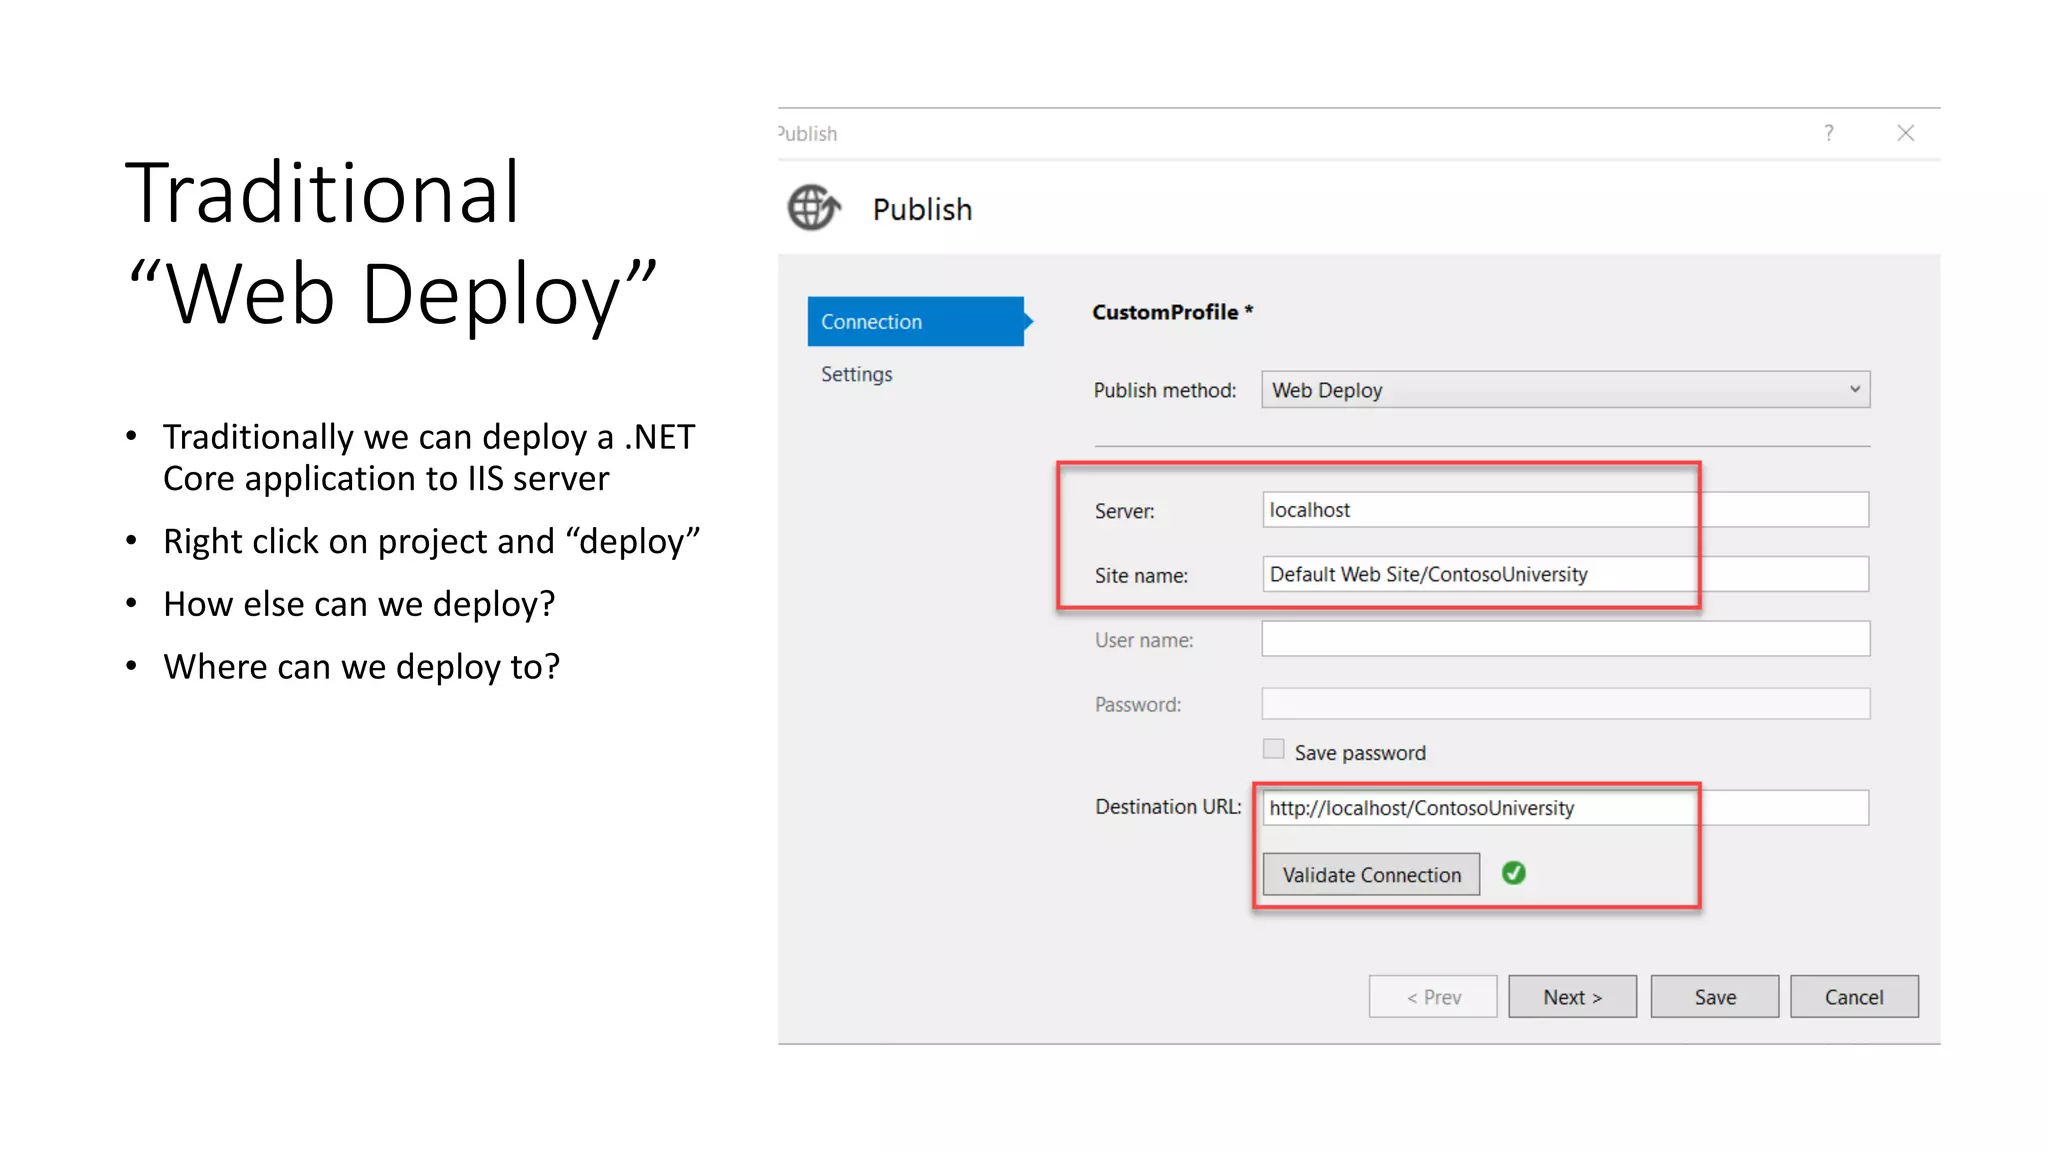Switch to the Settings tab
Screen dimensions: 2048x1152
pos(857,374)
